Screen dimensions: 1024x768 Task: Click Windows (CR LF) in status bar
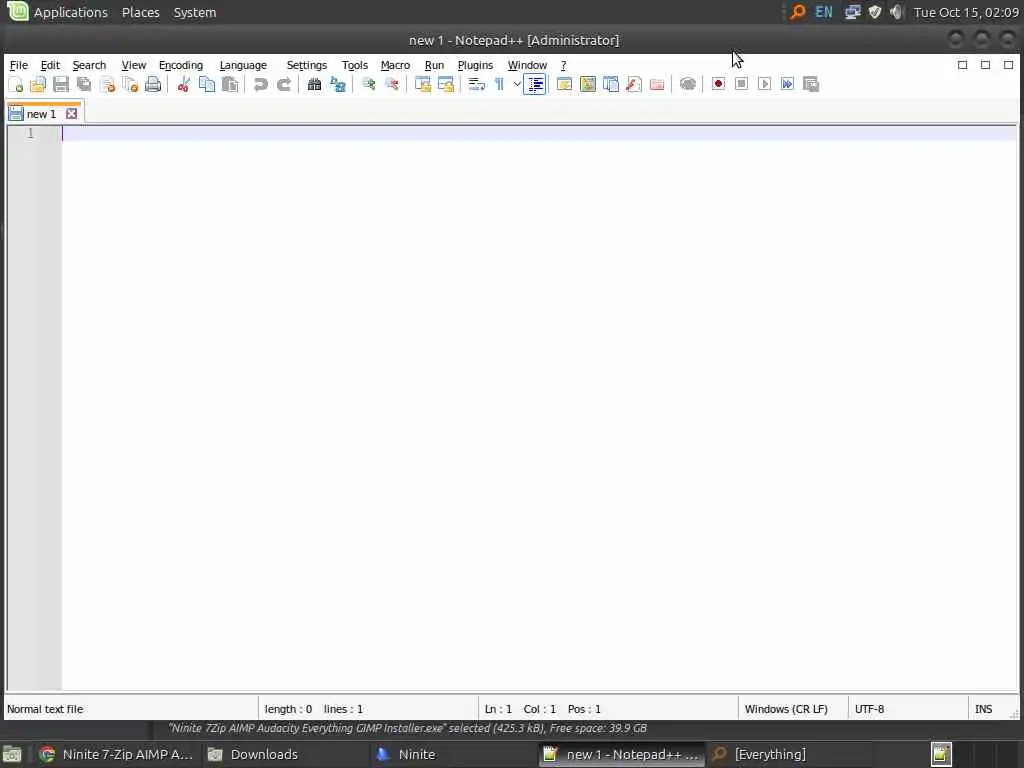point(786,709)
